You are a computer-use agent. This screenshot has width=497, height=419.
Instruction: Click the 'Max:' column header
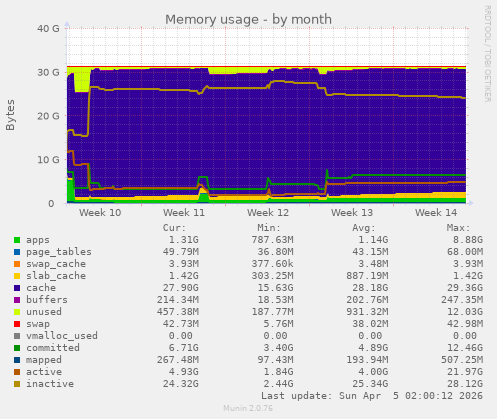point(458,228)
